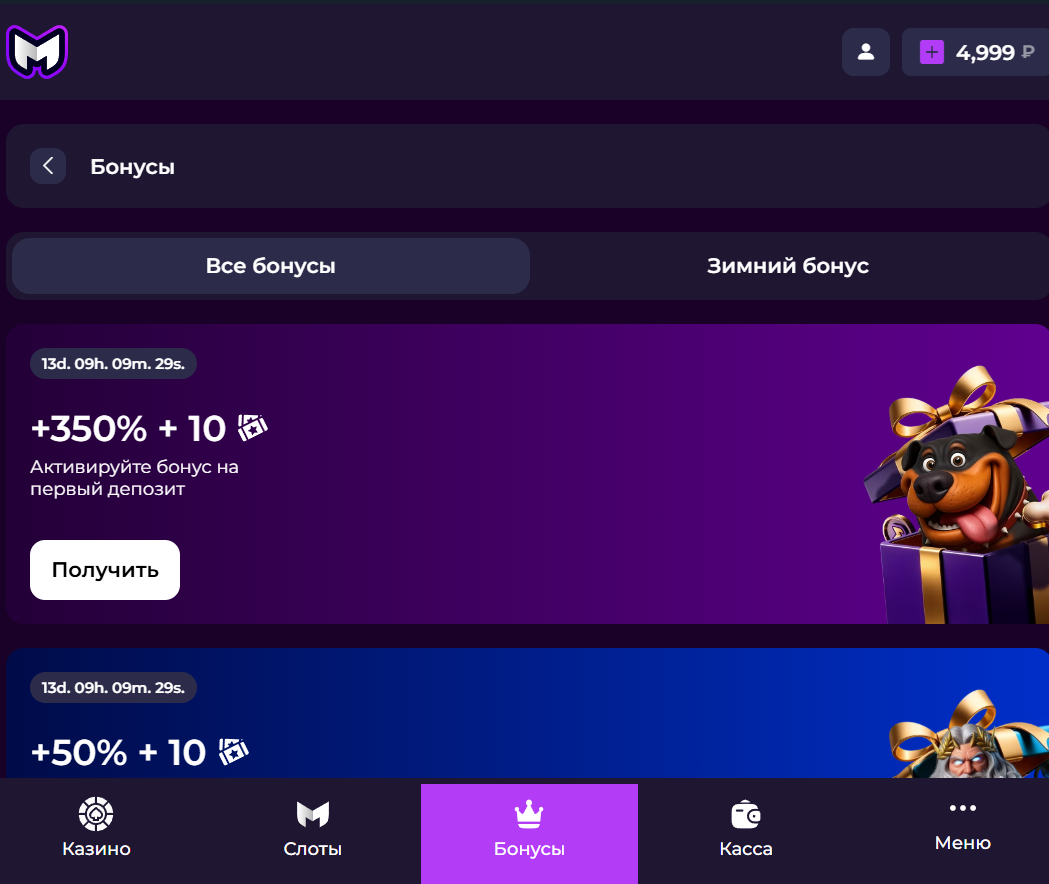
Task: Click the timer on the blue bonus card
Action: pyautogui.click(x=113, y=687)
